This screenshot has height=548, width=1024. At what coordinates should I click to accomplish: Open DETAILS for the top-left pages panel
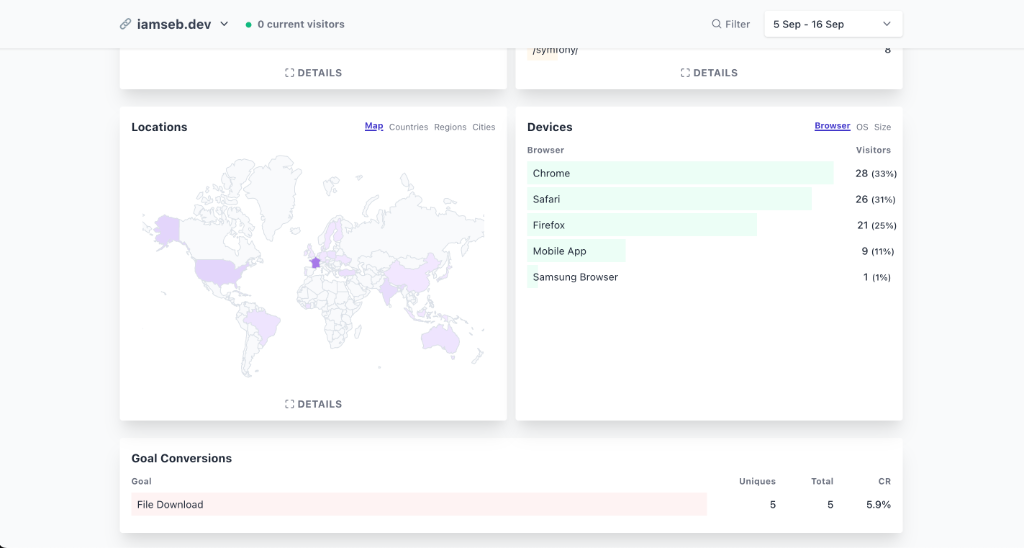(313, 73)
